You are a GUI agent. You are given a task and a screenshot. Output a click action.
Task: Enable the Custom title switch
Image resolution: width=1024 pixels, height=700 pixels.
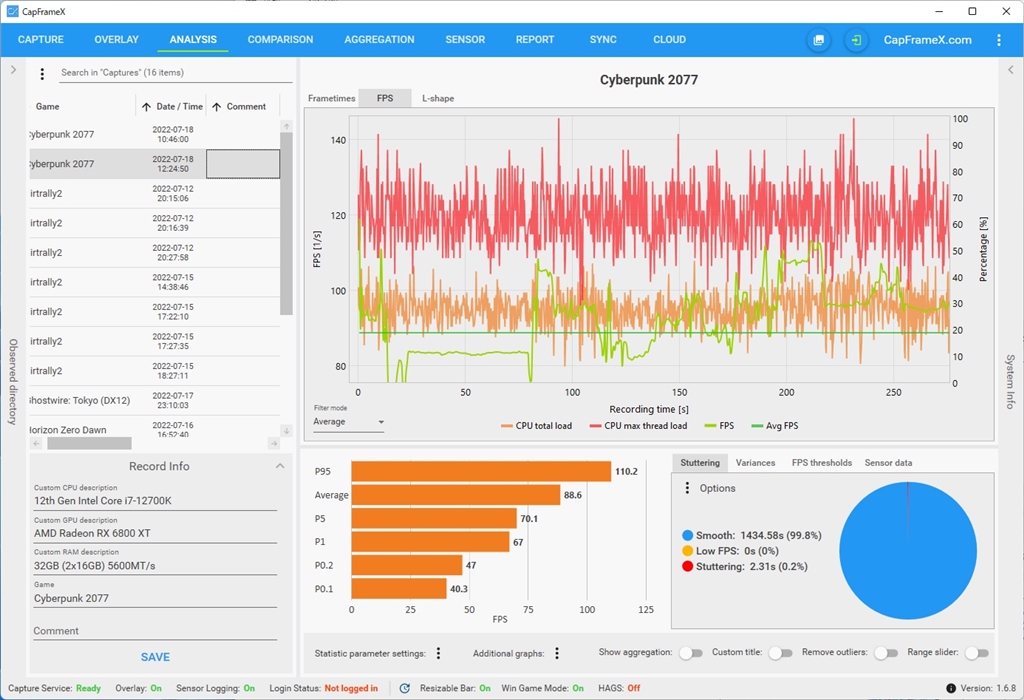[x=780, y=653]
